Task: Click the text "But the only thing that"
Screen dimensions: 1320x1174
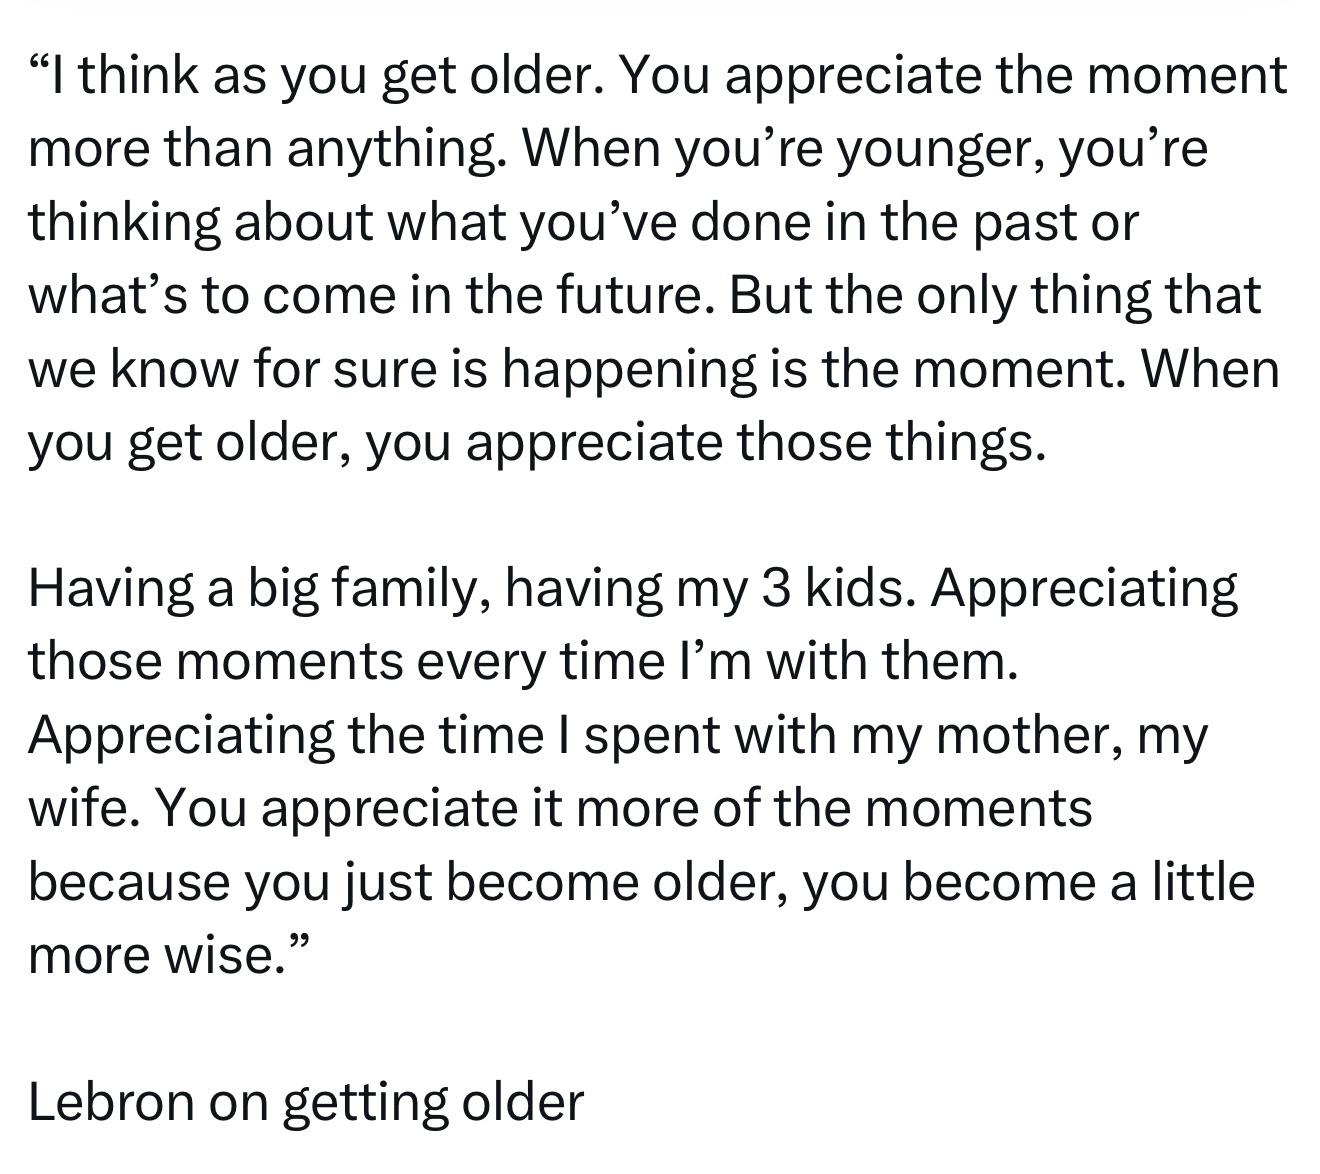Action: (x=996, y=297)
